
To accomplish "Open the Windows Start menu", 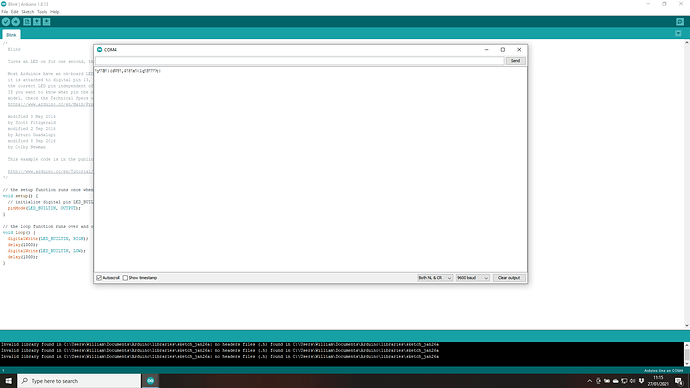I will (8, 381).
